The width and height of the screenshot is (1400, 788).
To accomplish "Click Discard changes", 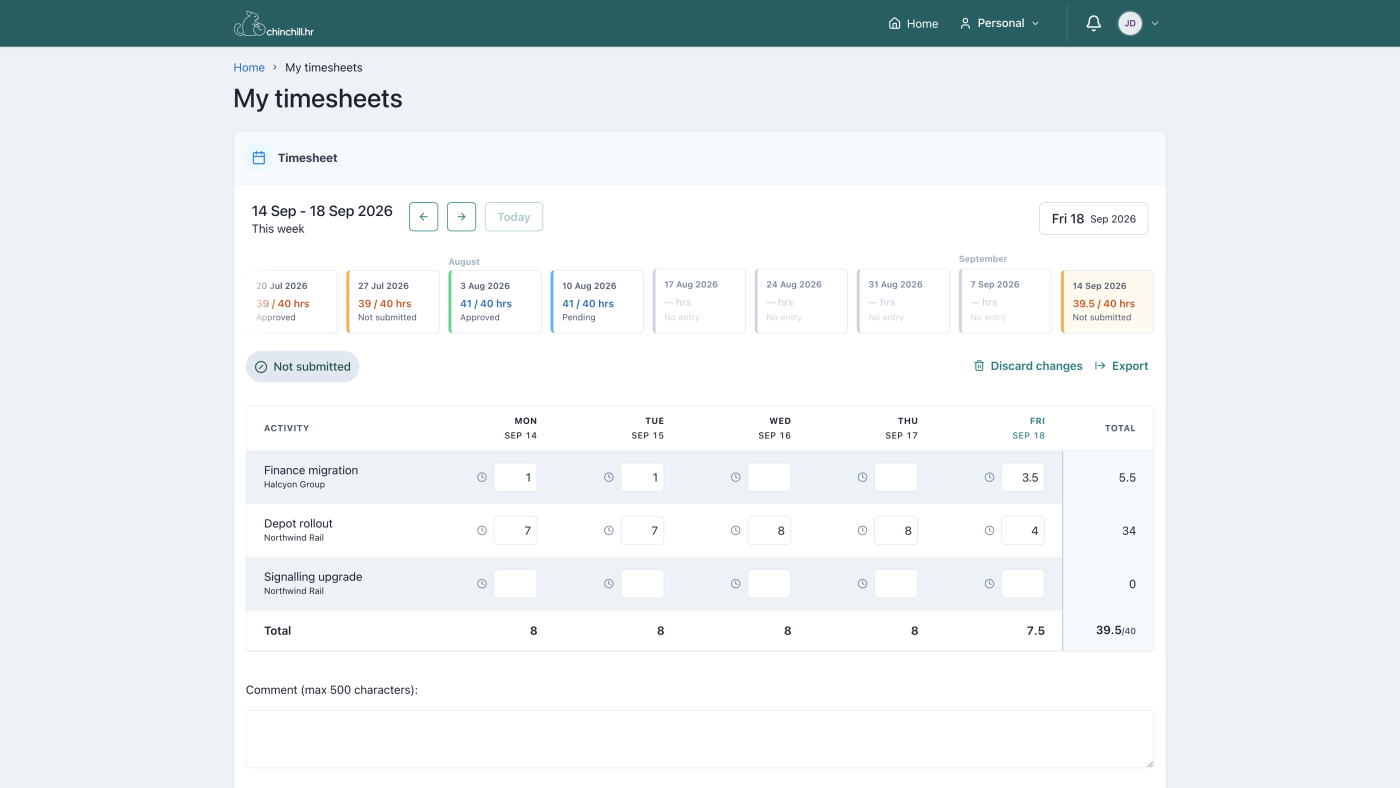I will coord(1028,366).
